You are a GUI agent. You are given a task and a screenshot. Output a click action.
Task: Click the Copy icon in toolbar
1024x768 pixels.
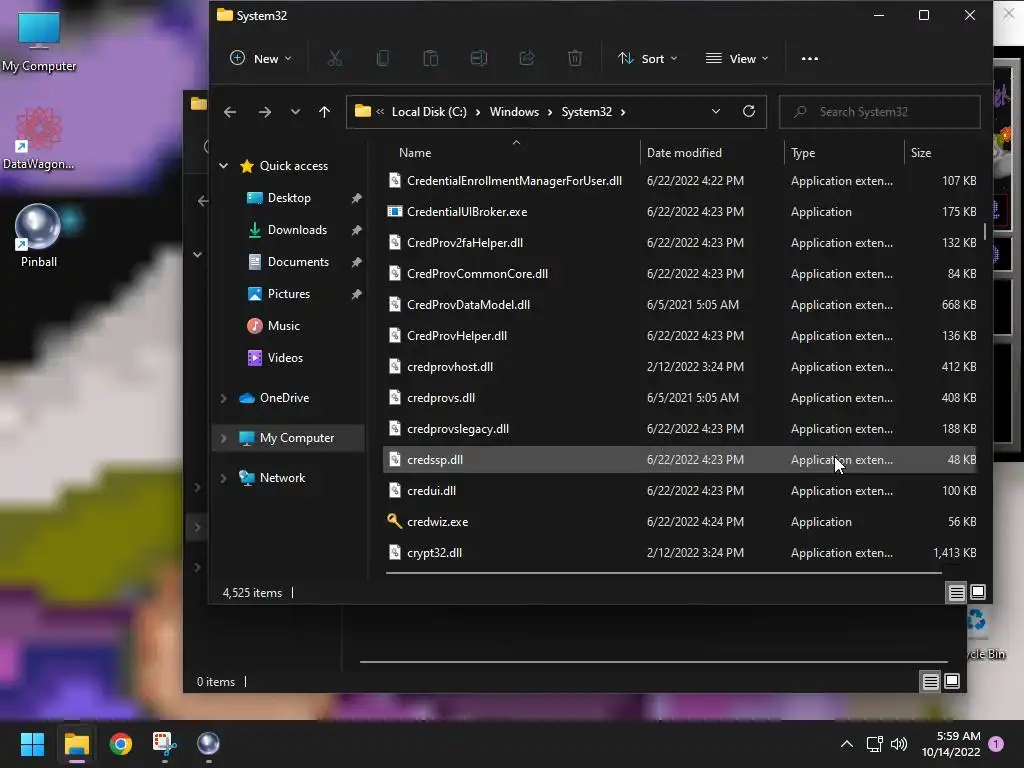coord(383,59)
